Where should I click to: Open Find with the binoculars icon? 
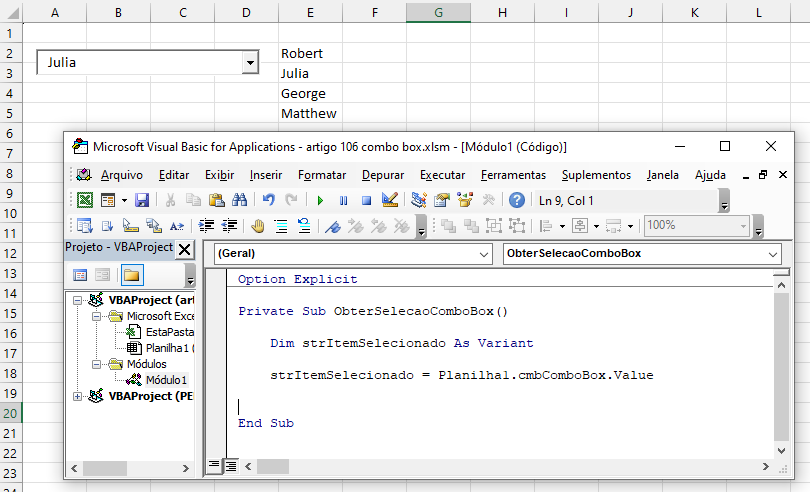[240, 201]
